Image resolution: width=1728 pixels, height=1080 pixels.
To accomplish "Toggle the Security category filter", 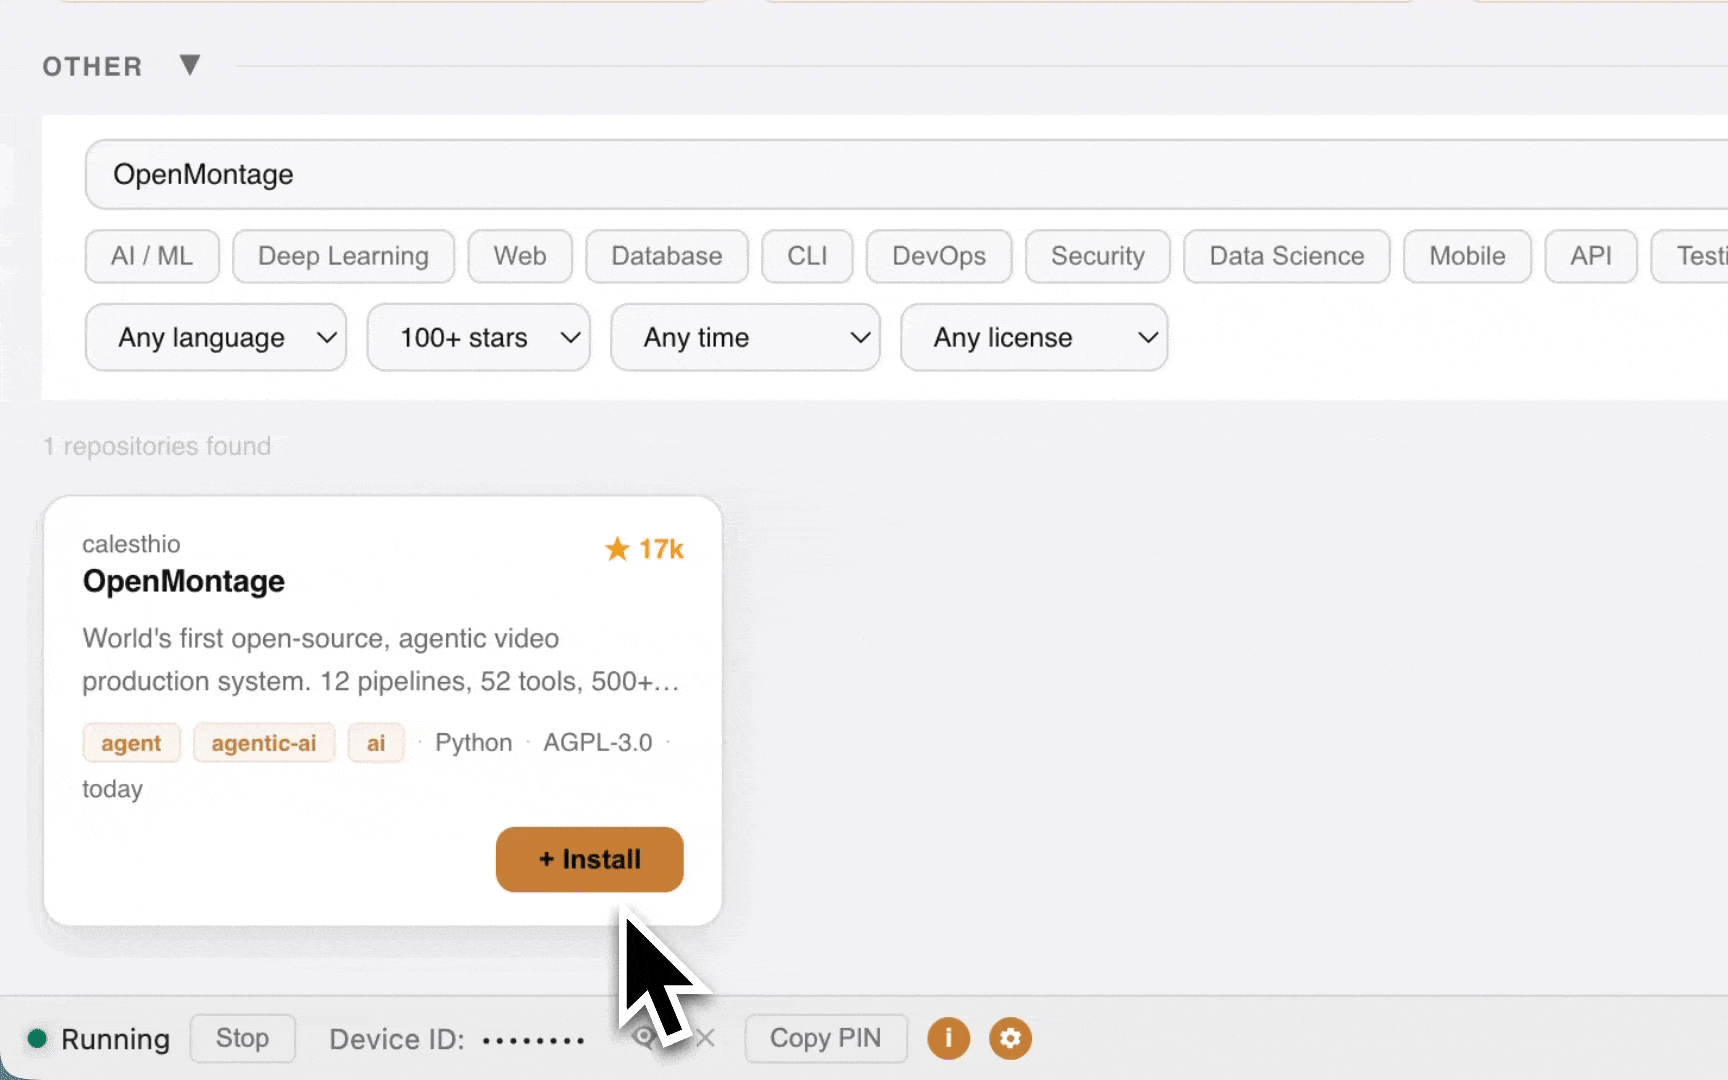I will (1097, 256).
